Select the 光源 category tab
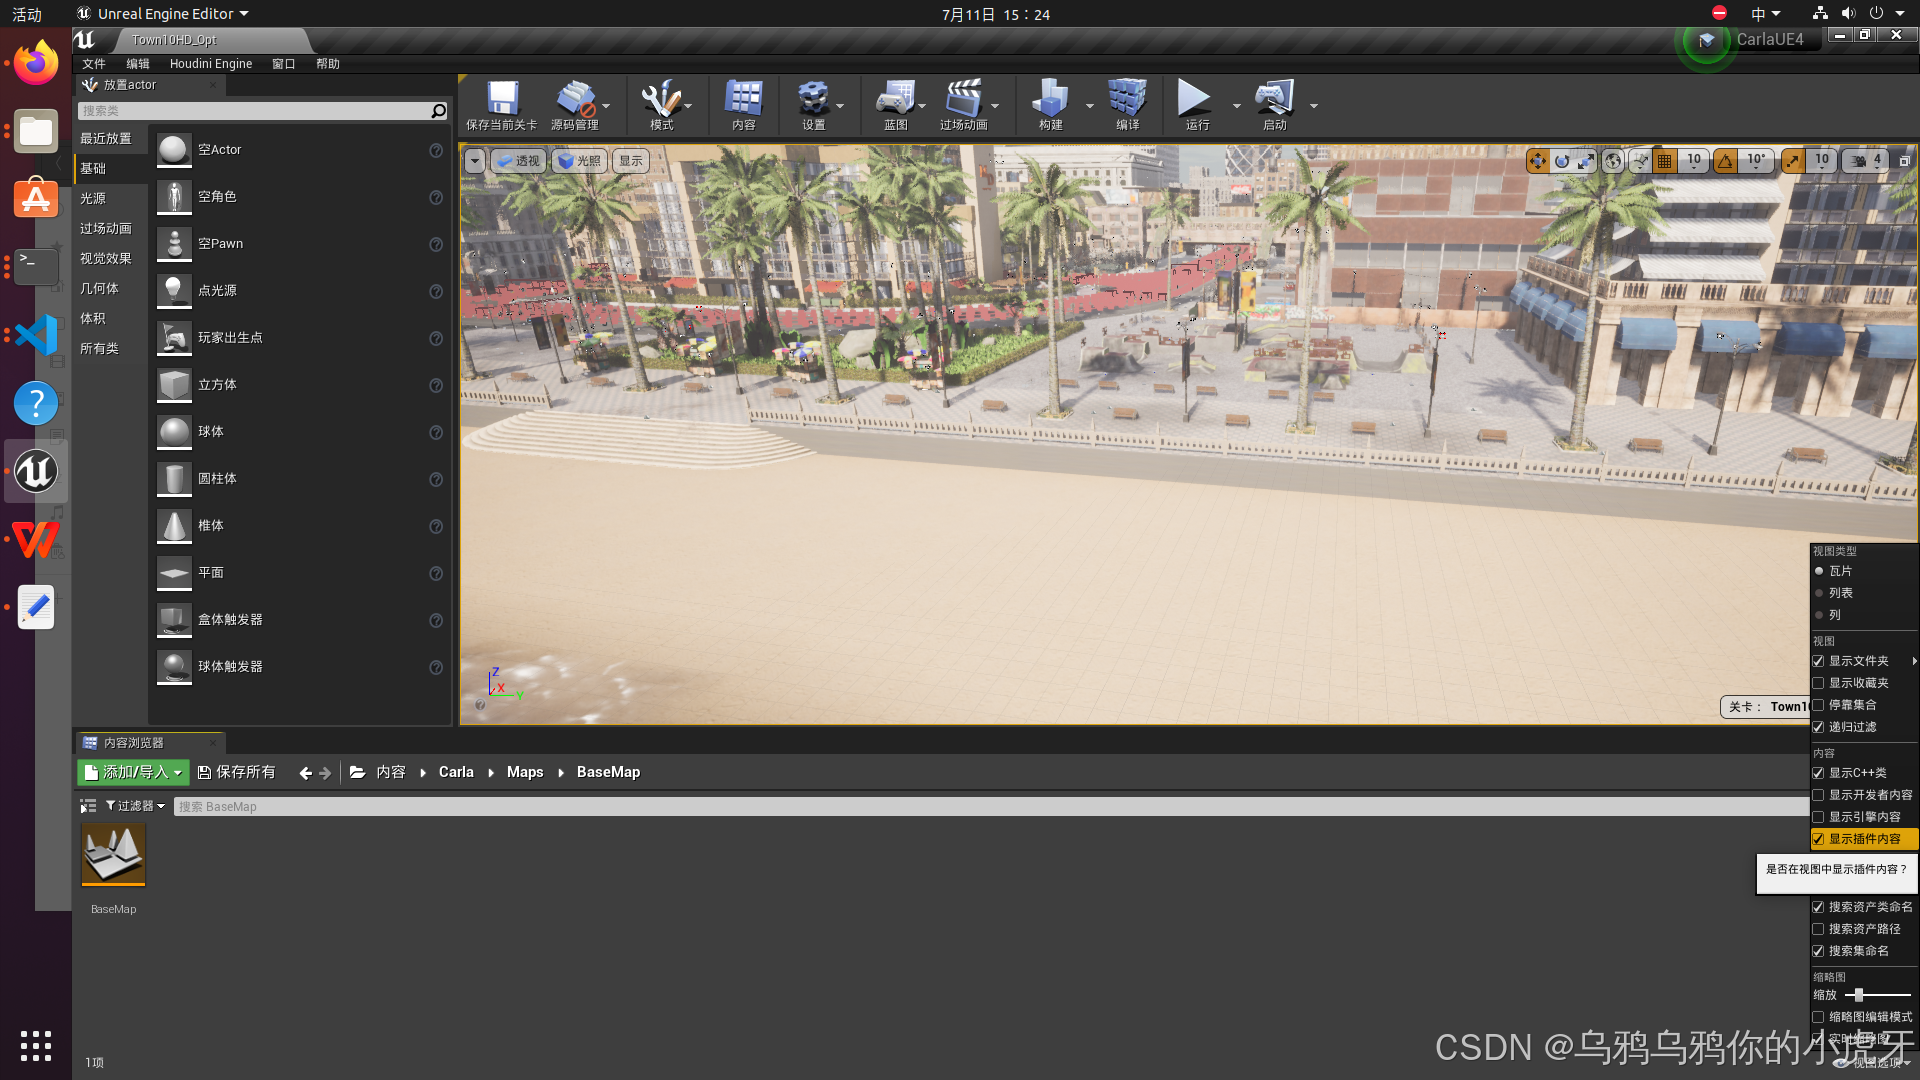 click(93, 199)
